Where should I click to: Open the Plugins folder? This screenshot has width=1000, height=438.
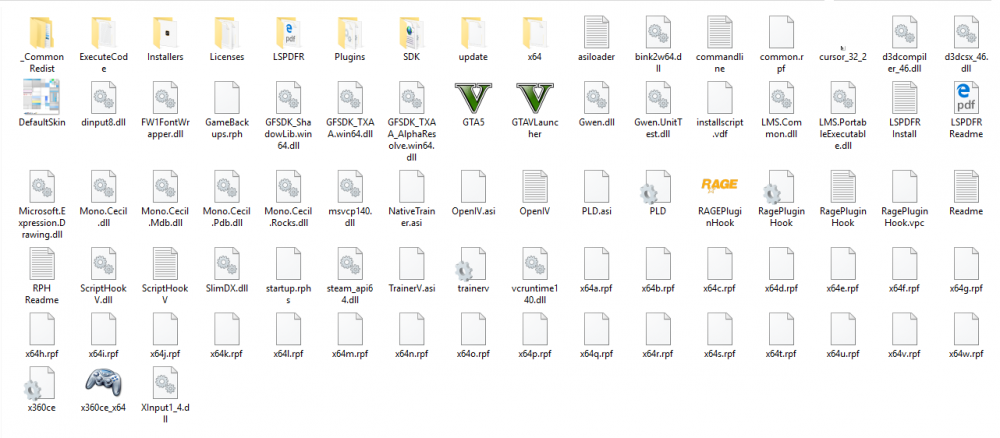pyautogui.click(x=350, y=33)
